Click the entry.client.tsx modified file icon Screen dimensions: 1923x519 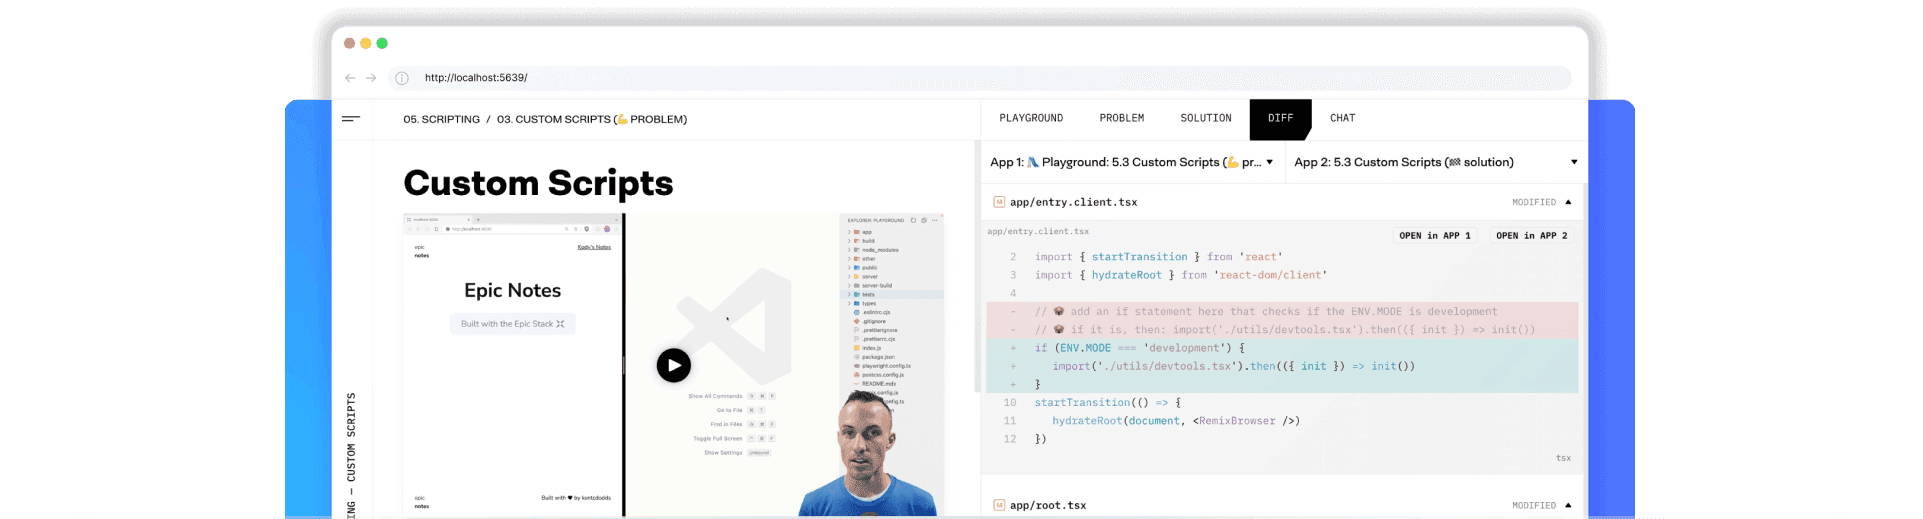[x=998, y=202]
